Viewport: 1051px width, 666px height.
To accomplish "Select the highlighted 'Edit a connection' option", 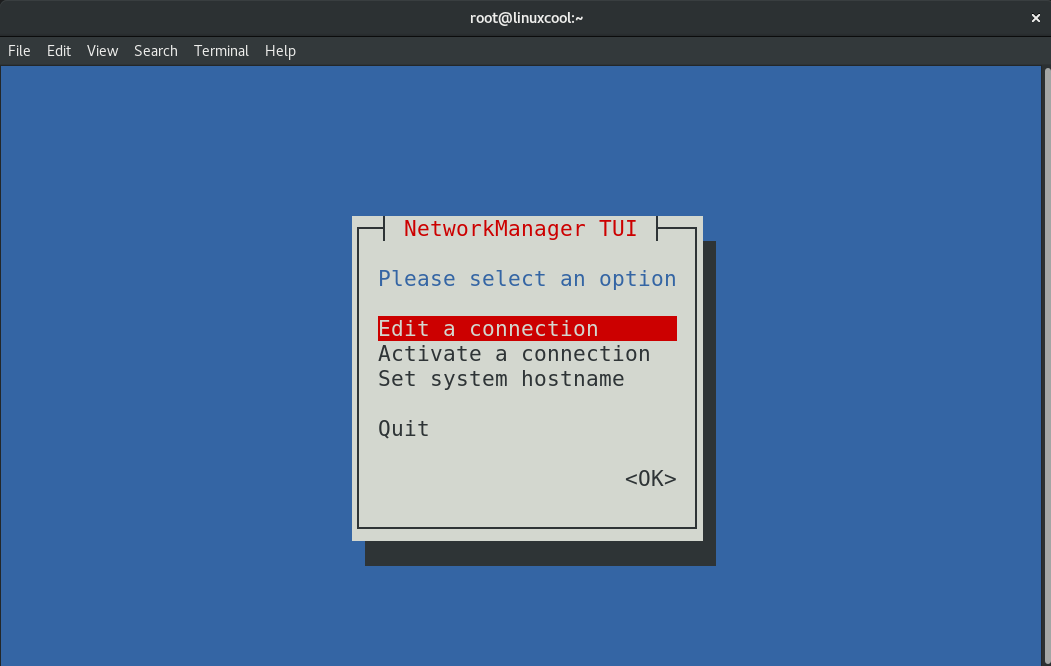I will (x=488, y=329).
